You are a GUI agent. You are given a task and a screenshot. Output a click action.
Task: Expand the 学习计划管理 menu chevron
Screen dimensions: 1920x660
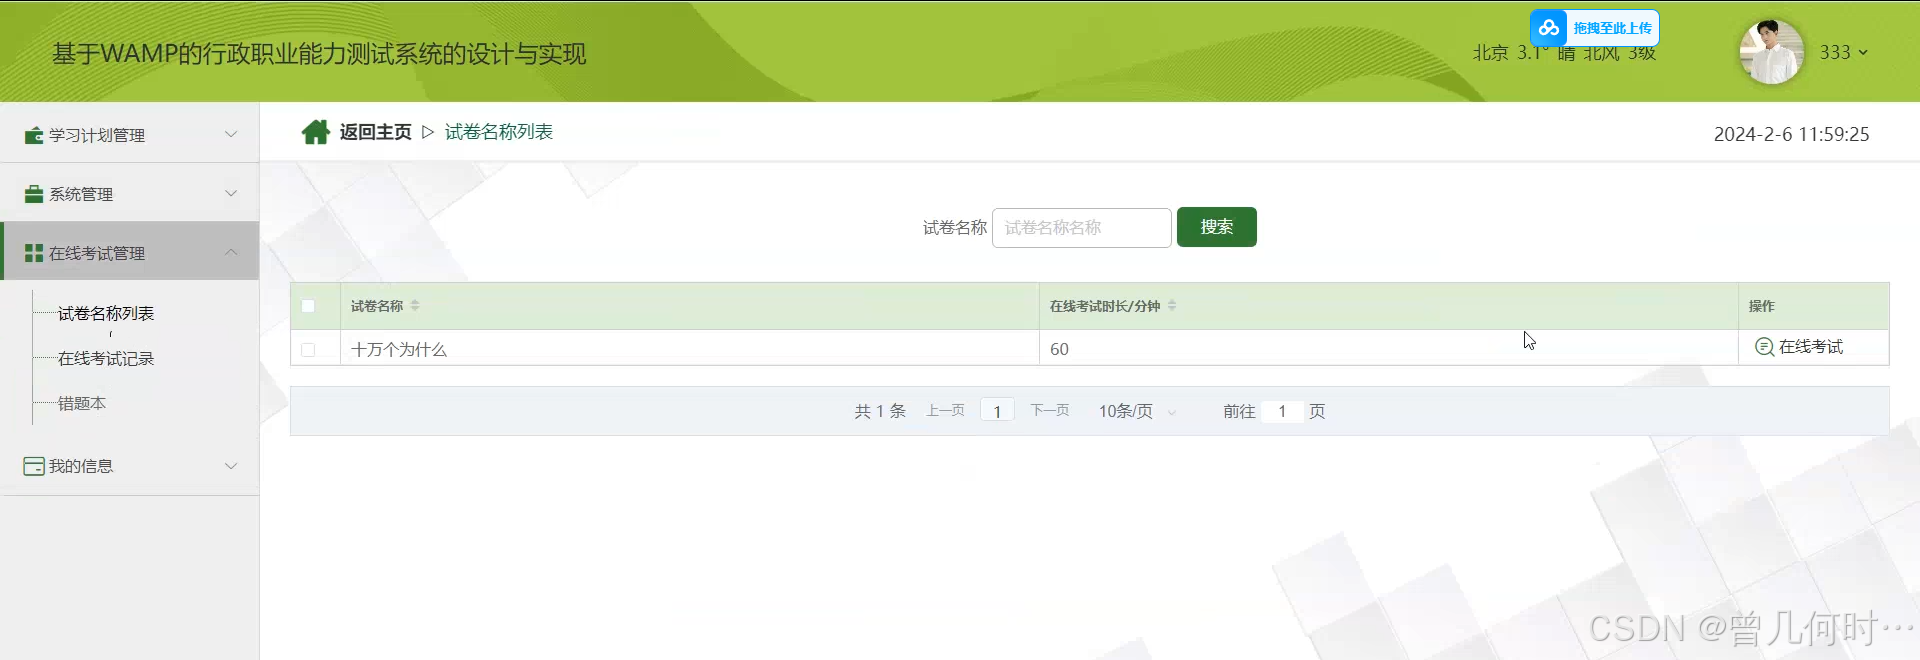click(x=231, y=134)
